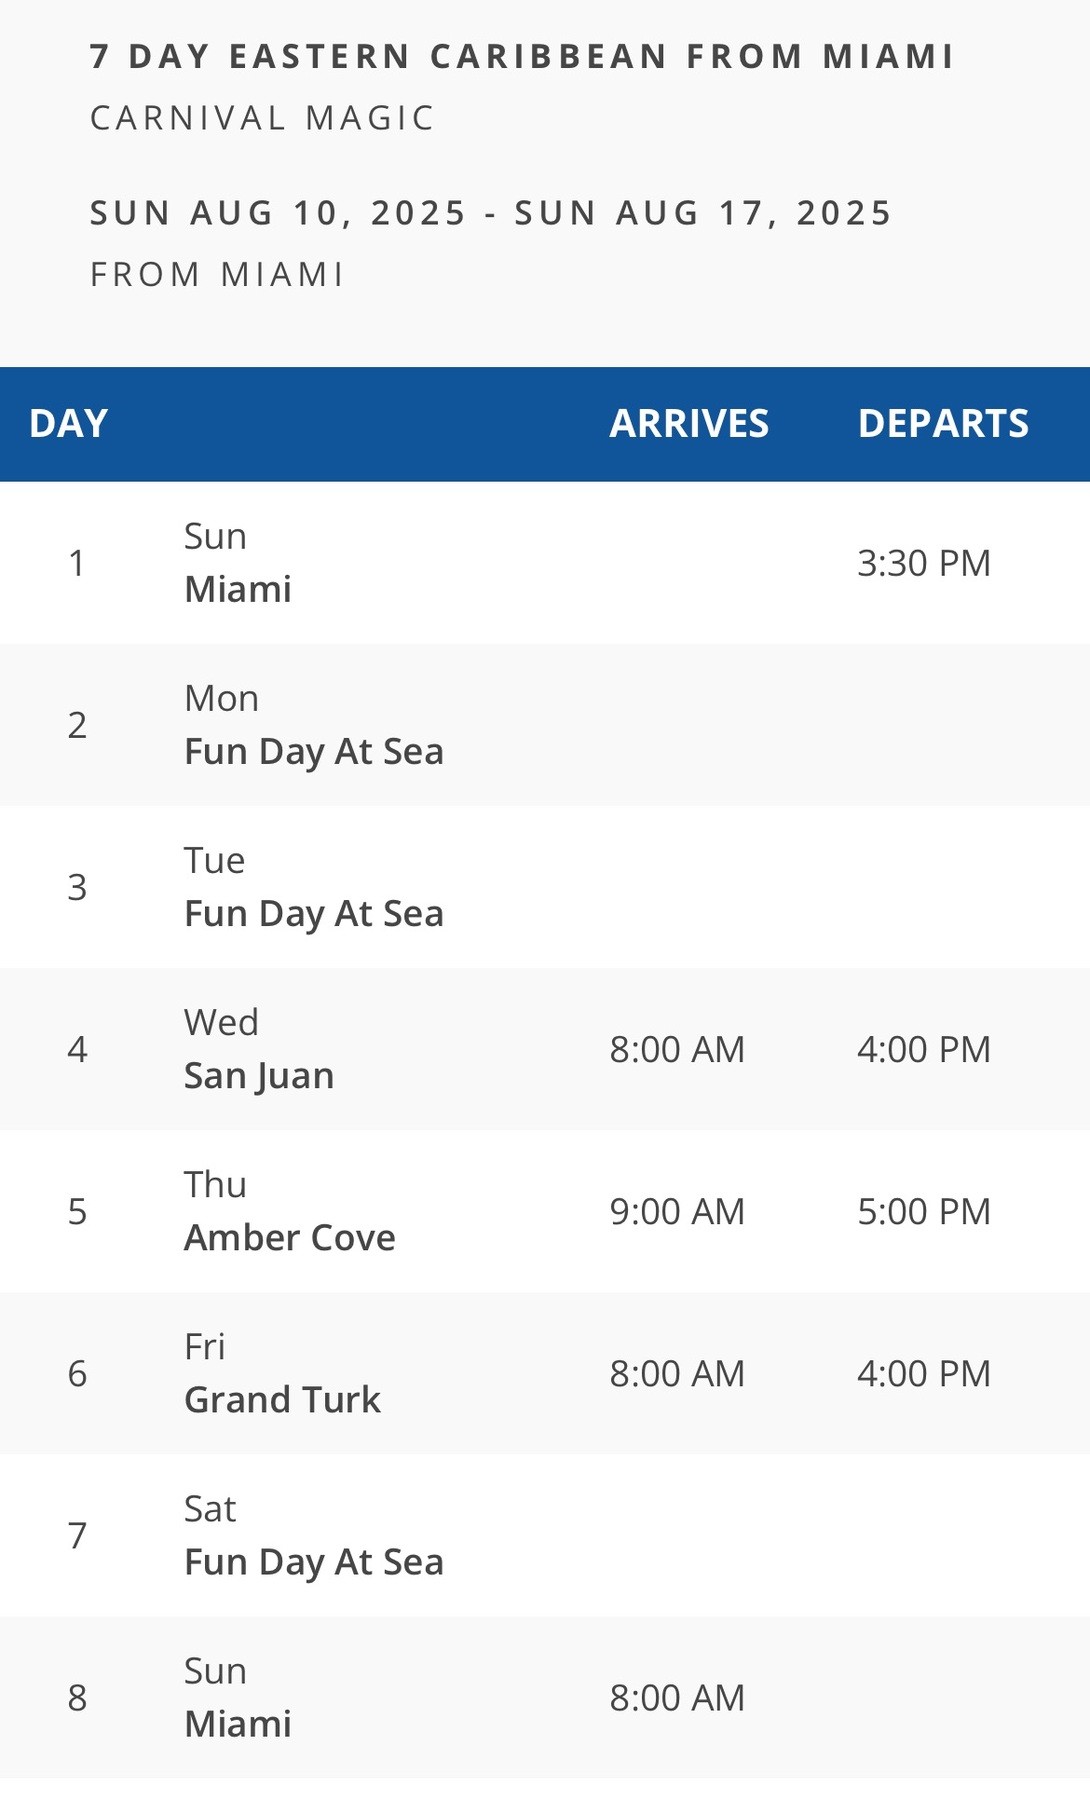
Task: Click the 7 Day Eastern Caribbean title
Action: (x=522, y=56)
